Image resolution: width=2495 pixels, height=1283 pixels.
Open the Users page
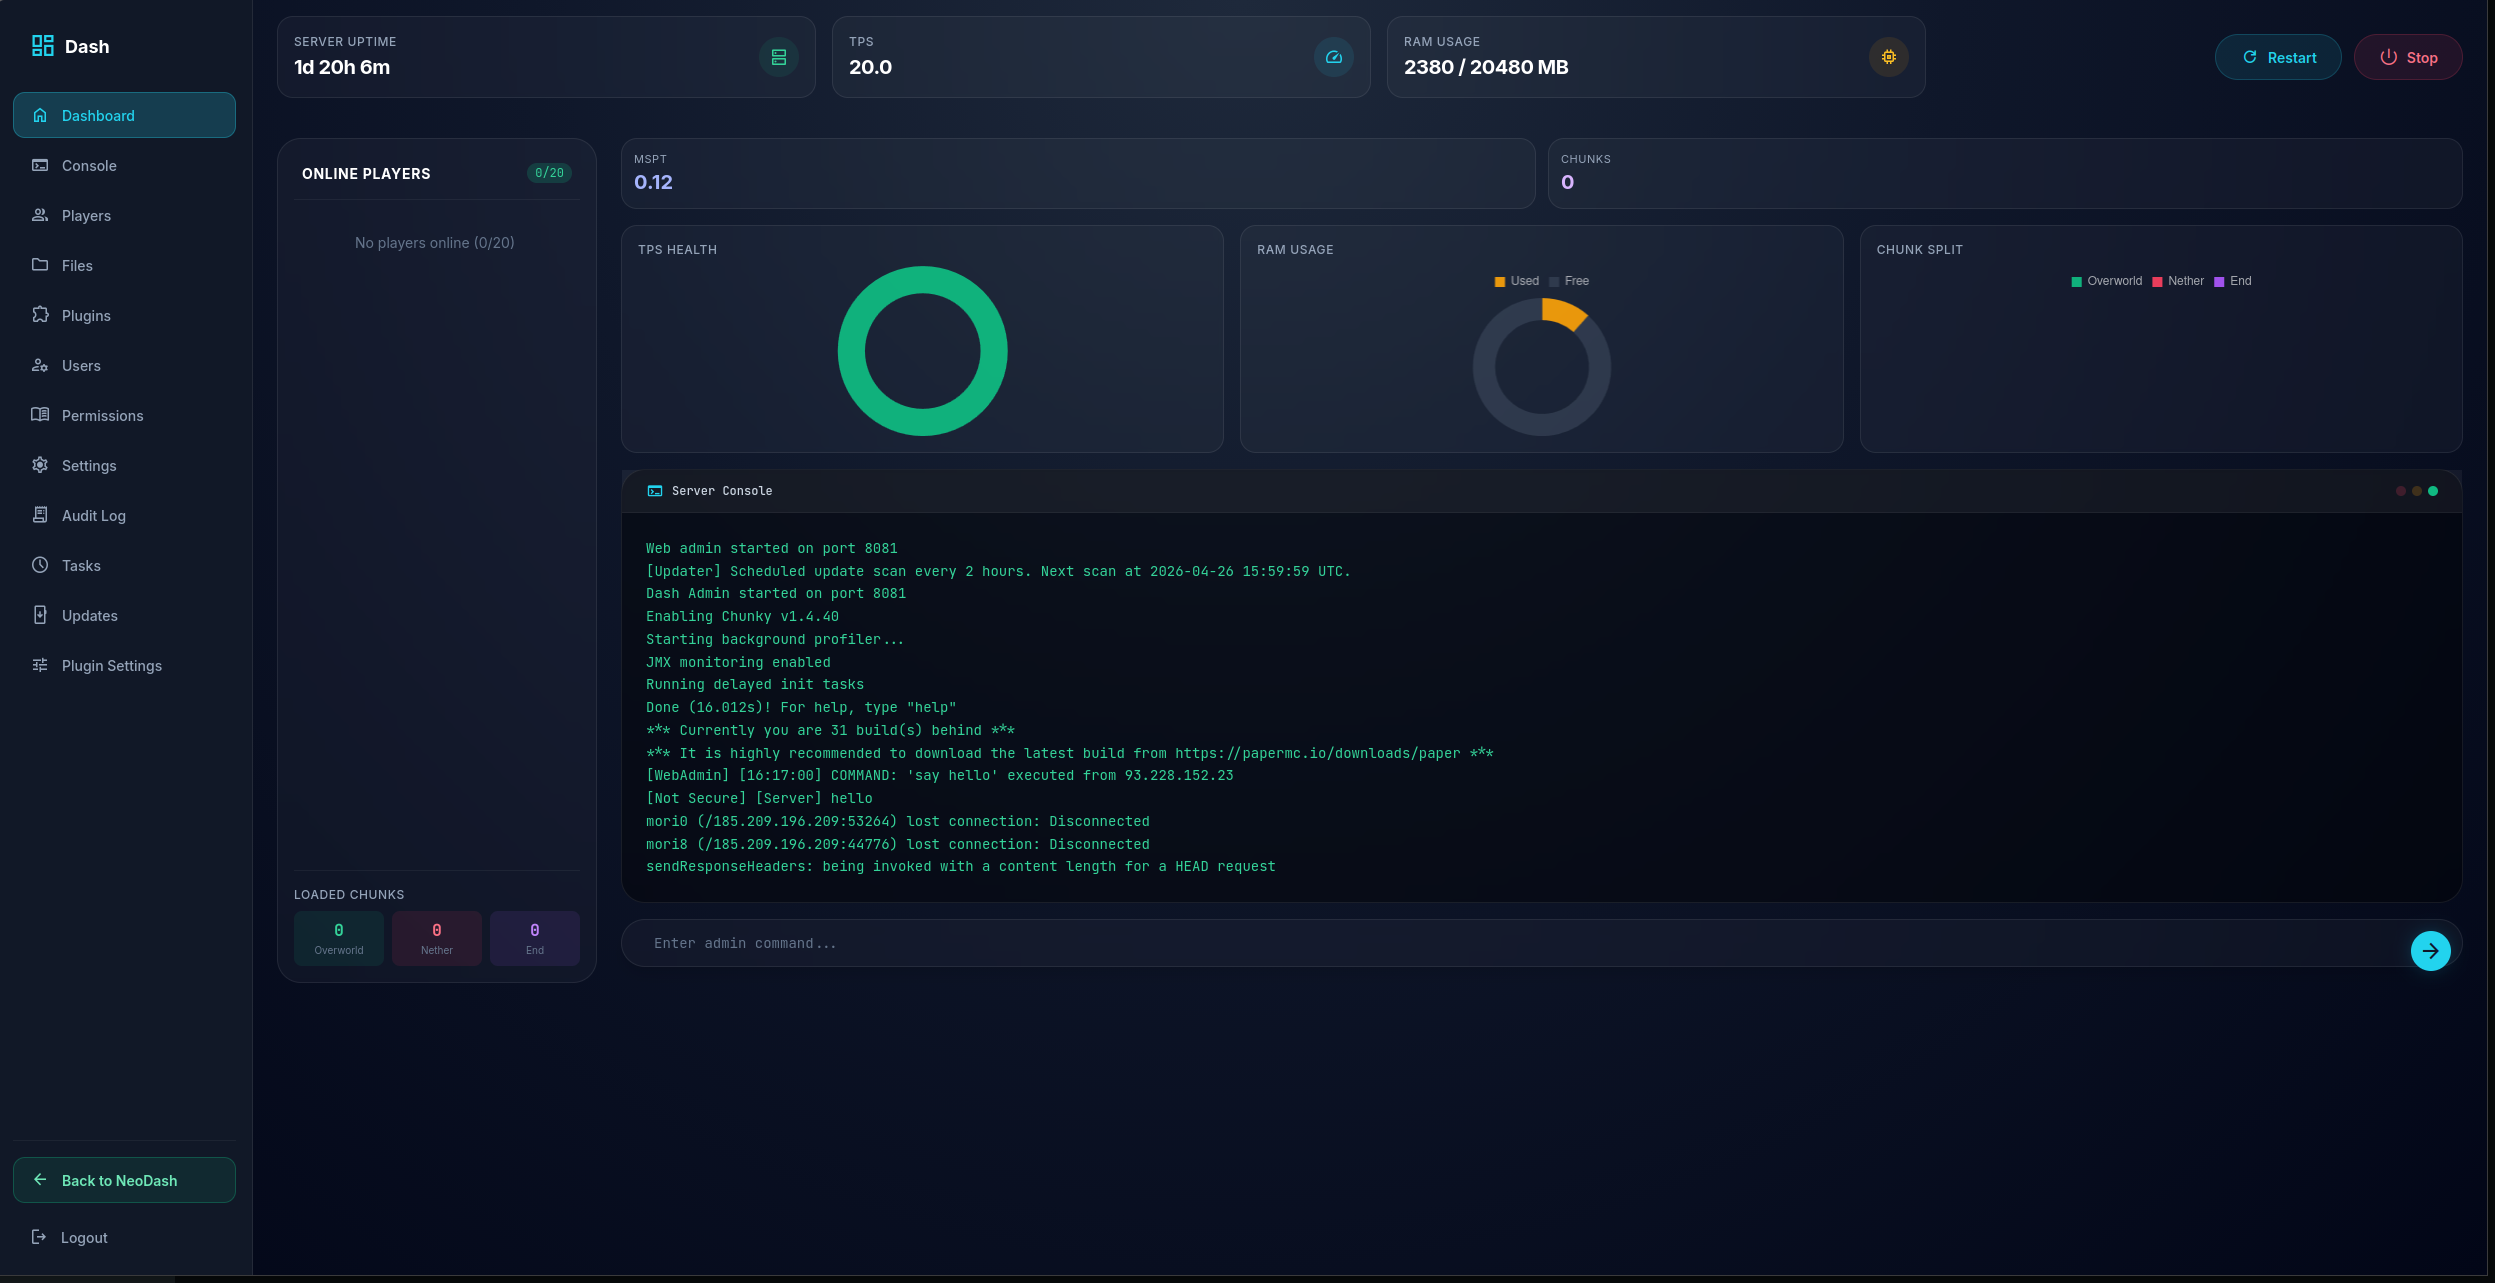(124, 365)
